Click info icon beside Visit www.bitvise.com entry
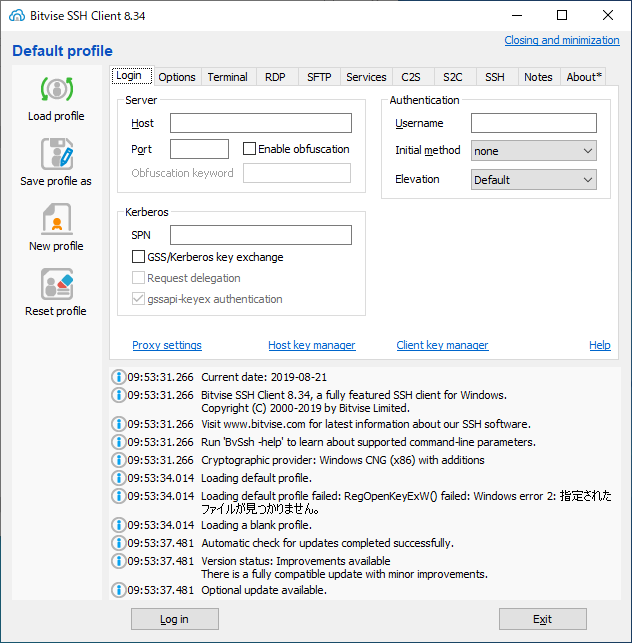The image size is (632, 643). 119,424
